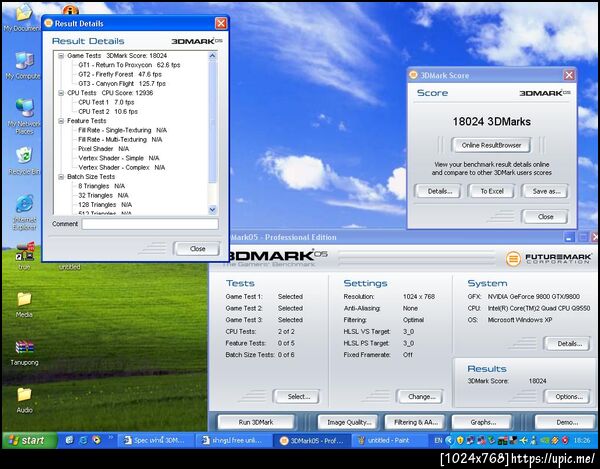
Task: Click the Futuremark Corporation logo icon
Action: (513, 259)
